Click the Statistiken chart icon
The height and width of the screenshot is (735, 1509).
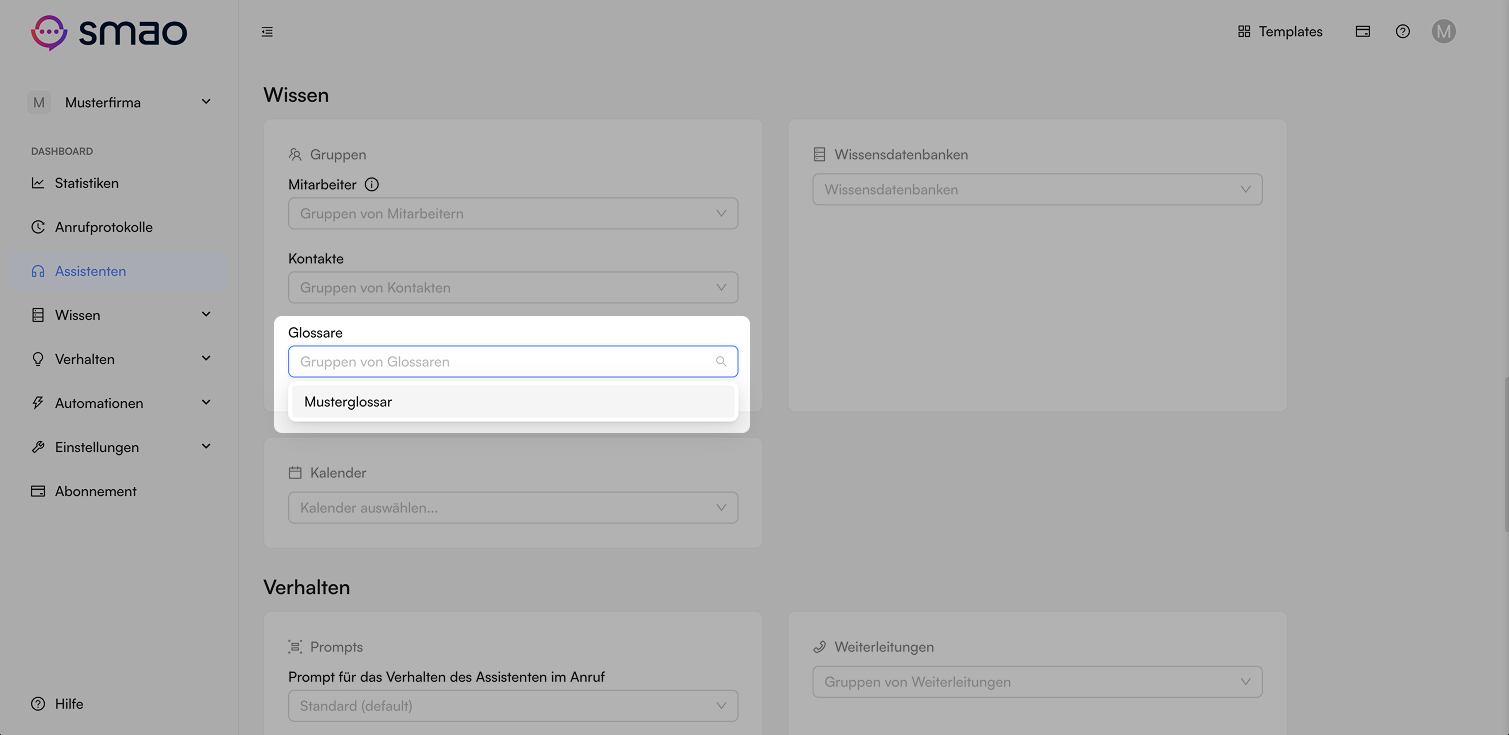click(x=38, y=183)
